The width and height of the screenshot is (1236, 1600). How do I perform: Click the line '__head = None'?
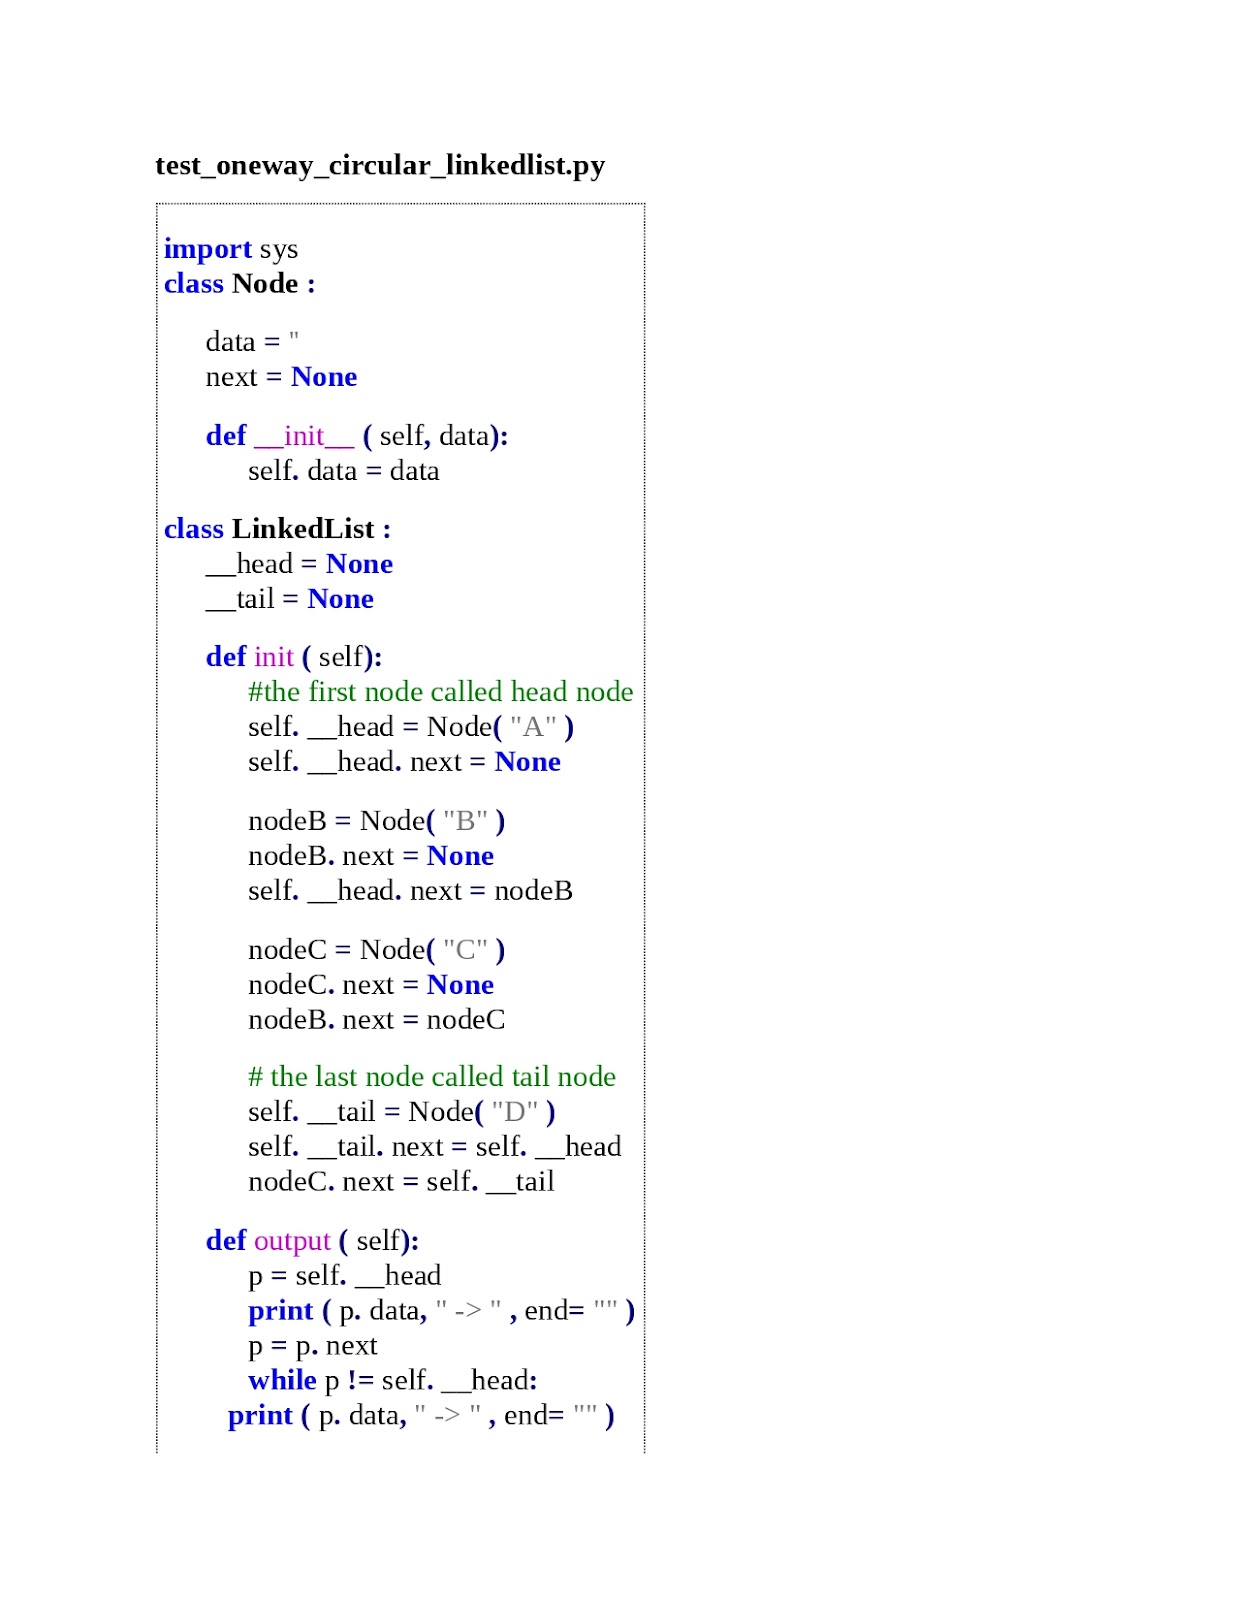point(299,564)
